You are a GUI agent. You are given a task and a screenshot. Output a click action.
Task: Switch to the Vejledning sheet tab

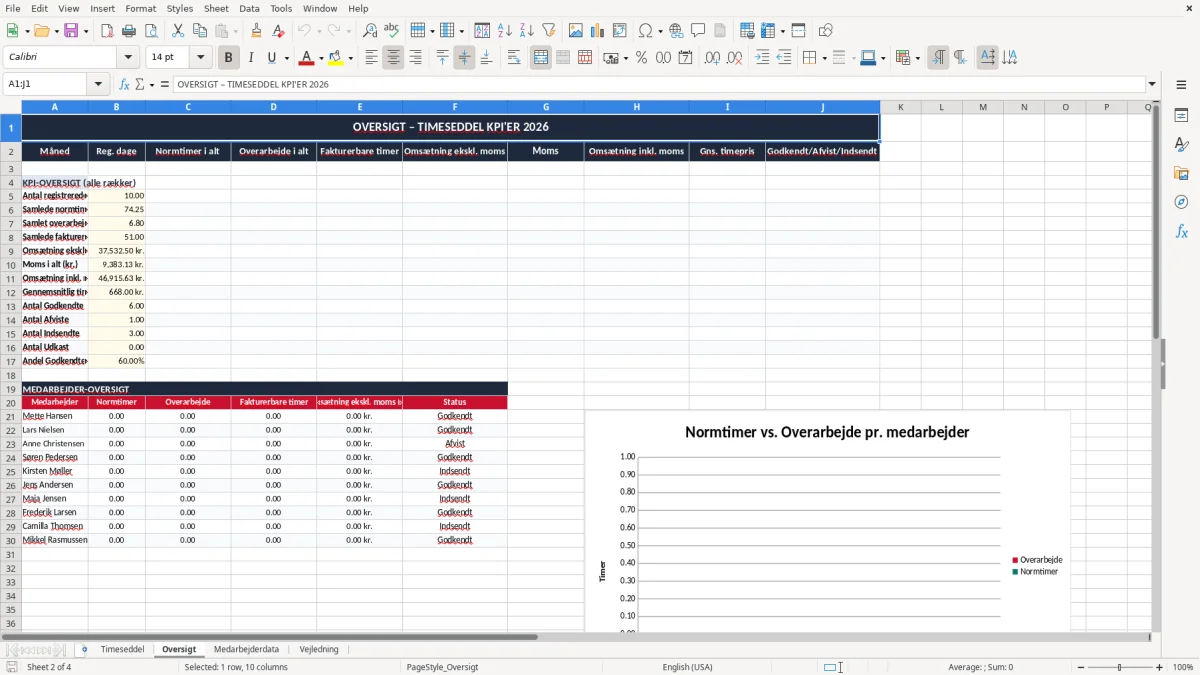point(319,649)
